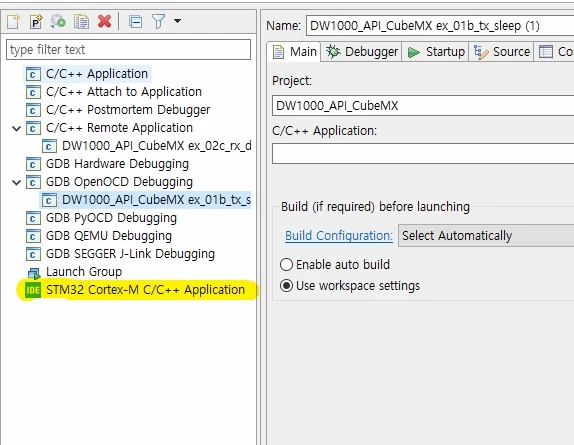This screenshot has height=445, width=574.
Task: Click the Export launch configuration icon
Action: [58, 22]
